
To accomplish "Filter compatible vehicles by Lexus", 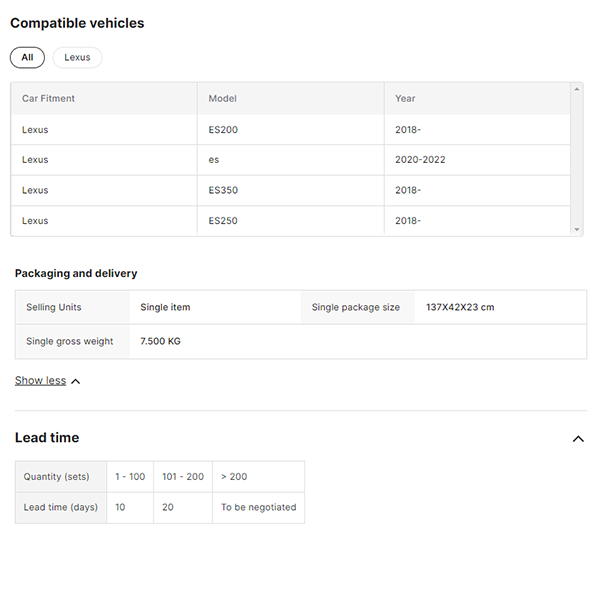I will [77, 57].
